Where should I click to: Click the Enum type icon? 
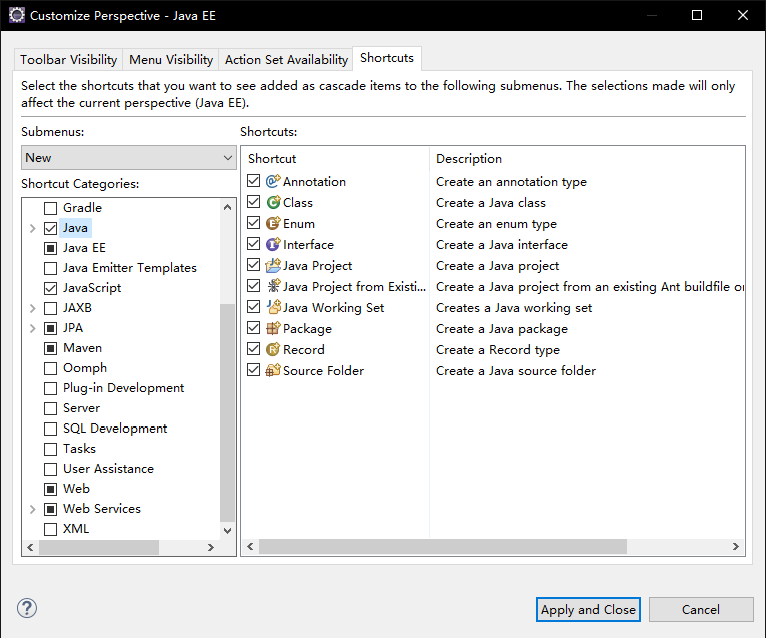[x=273, y=223]
